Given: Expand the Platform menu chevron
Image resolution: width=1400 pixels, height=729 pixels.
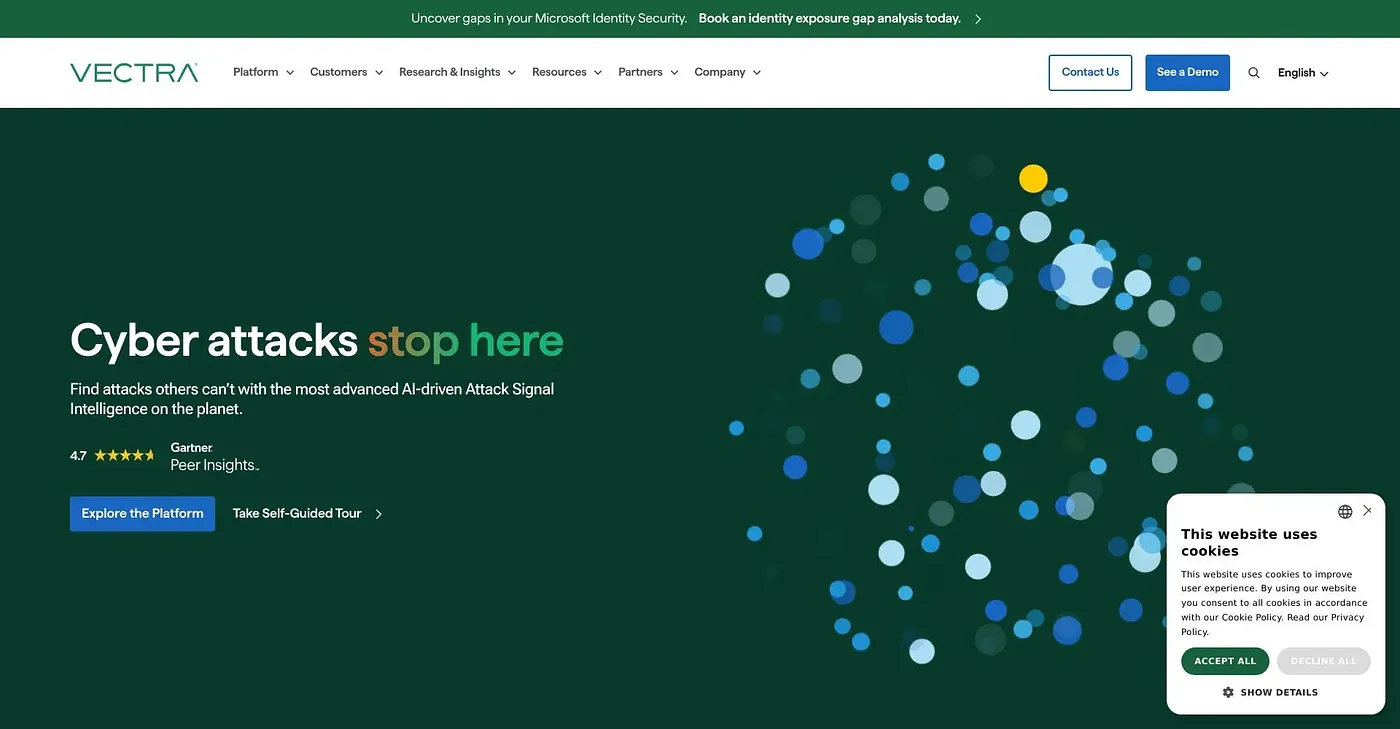Looking at the screenshot, I should click(x=290, y=73).
